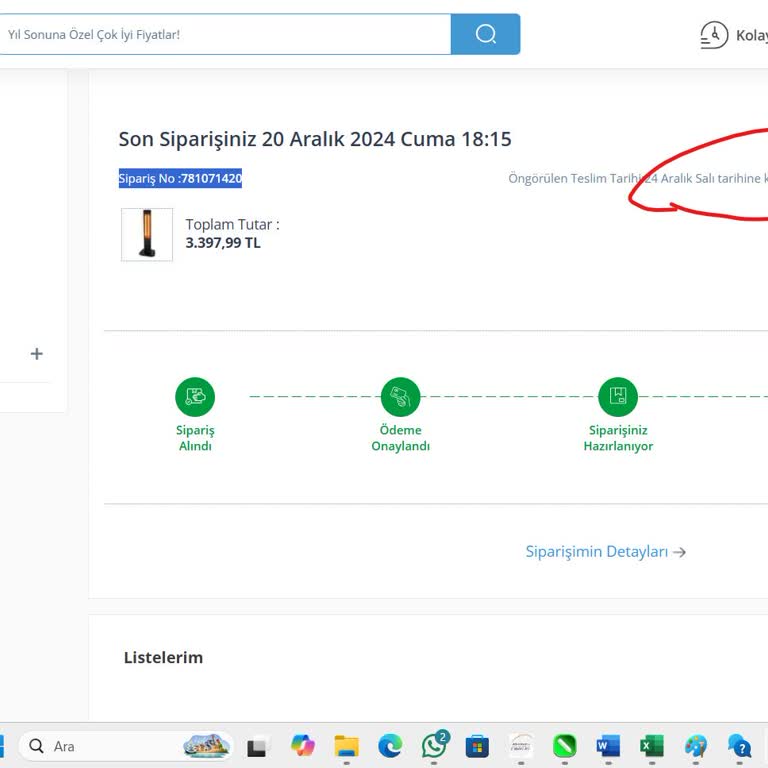Image resolution: width=768 pixels, height=768 pixels.
Task: Open File Explorer from the taskbar
Action: (346, 746)
